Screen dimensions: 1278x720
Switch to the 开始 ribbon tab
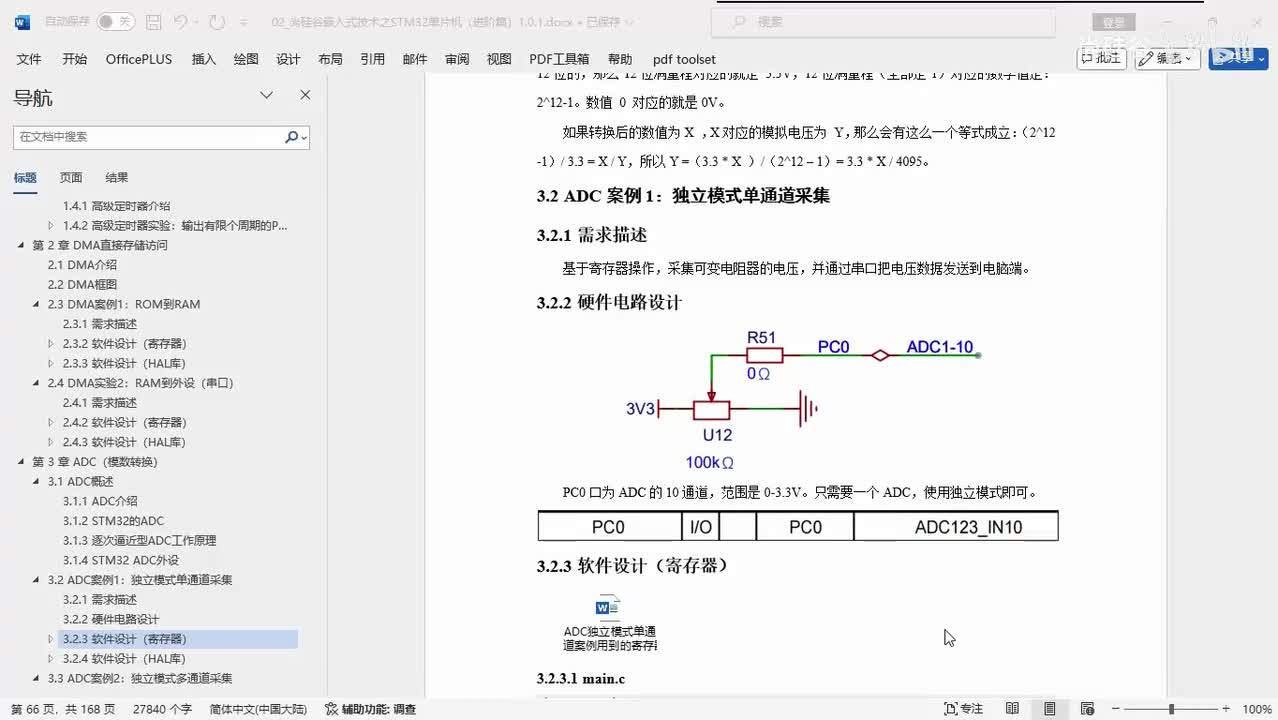point(74,59)
